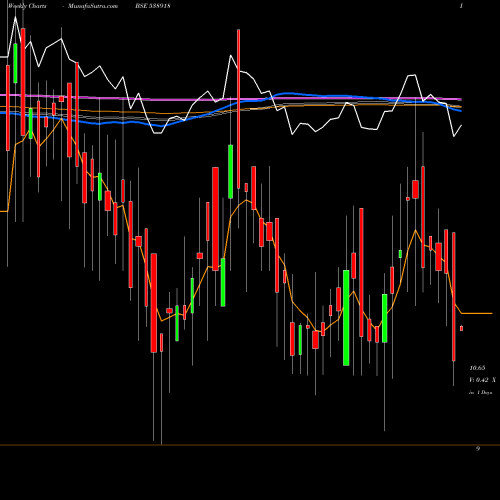The image size is (500, 500).
Task: Click the 'in 1 Days' label
Action: coord(480,393)
